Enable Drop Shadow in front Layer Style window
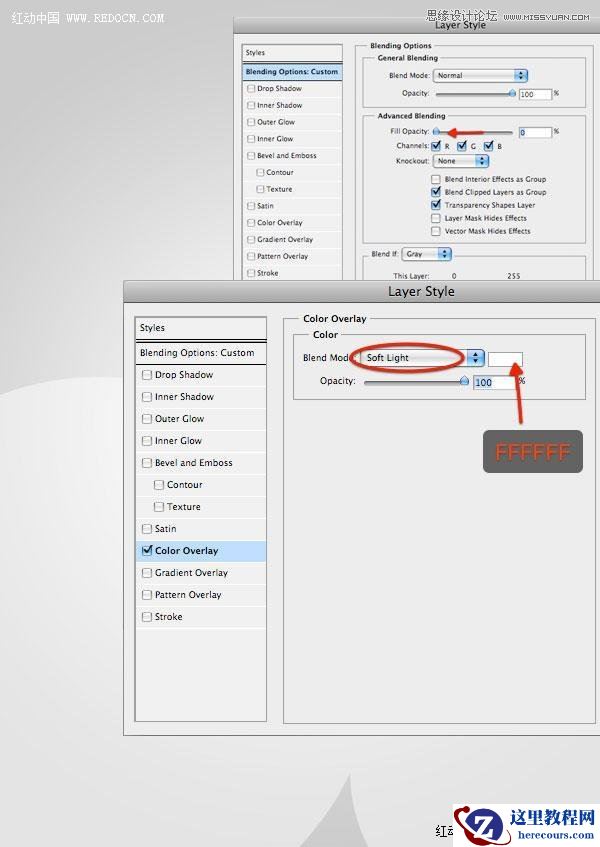This screenshot has width=600, height=847. coord(146,374)
